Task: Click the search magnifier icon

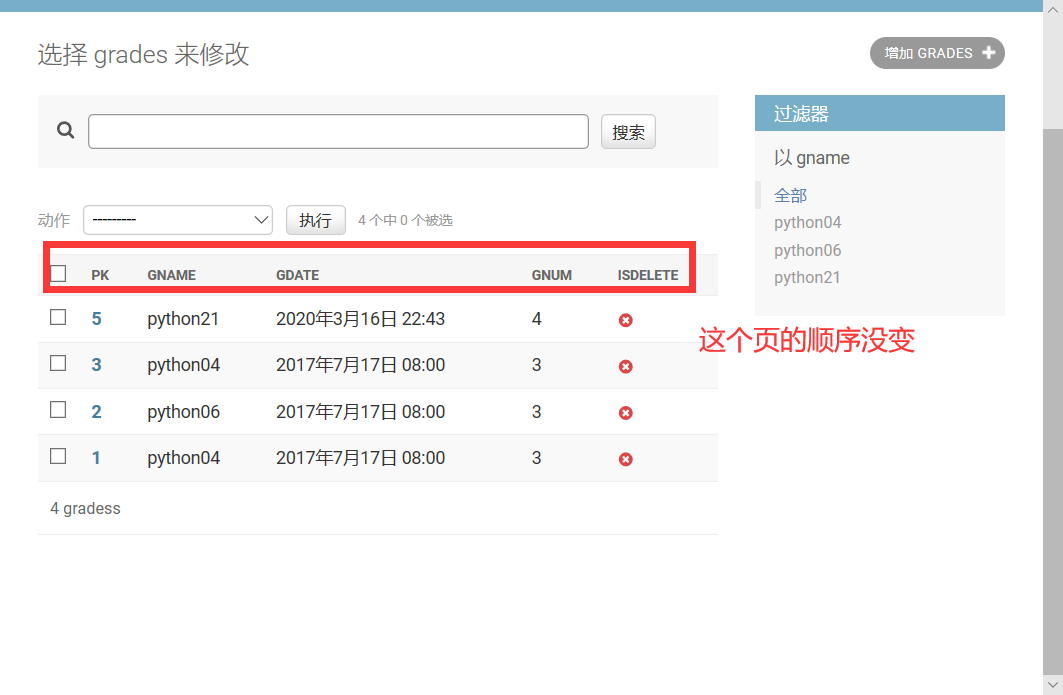Action: click(x=66, y=130)
